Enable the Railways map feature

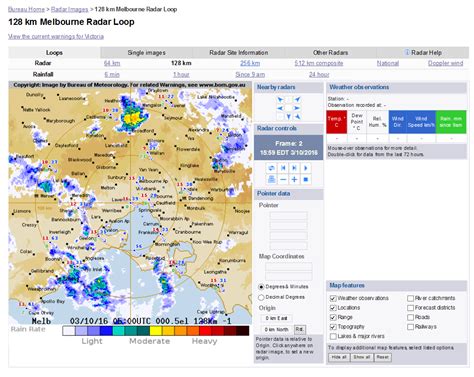pyautogui.click(x=410, y=327)
